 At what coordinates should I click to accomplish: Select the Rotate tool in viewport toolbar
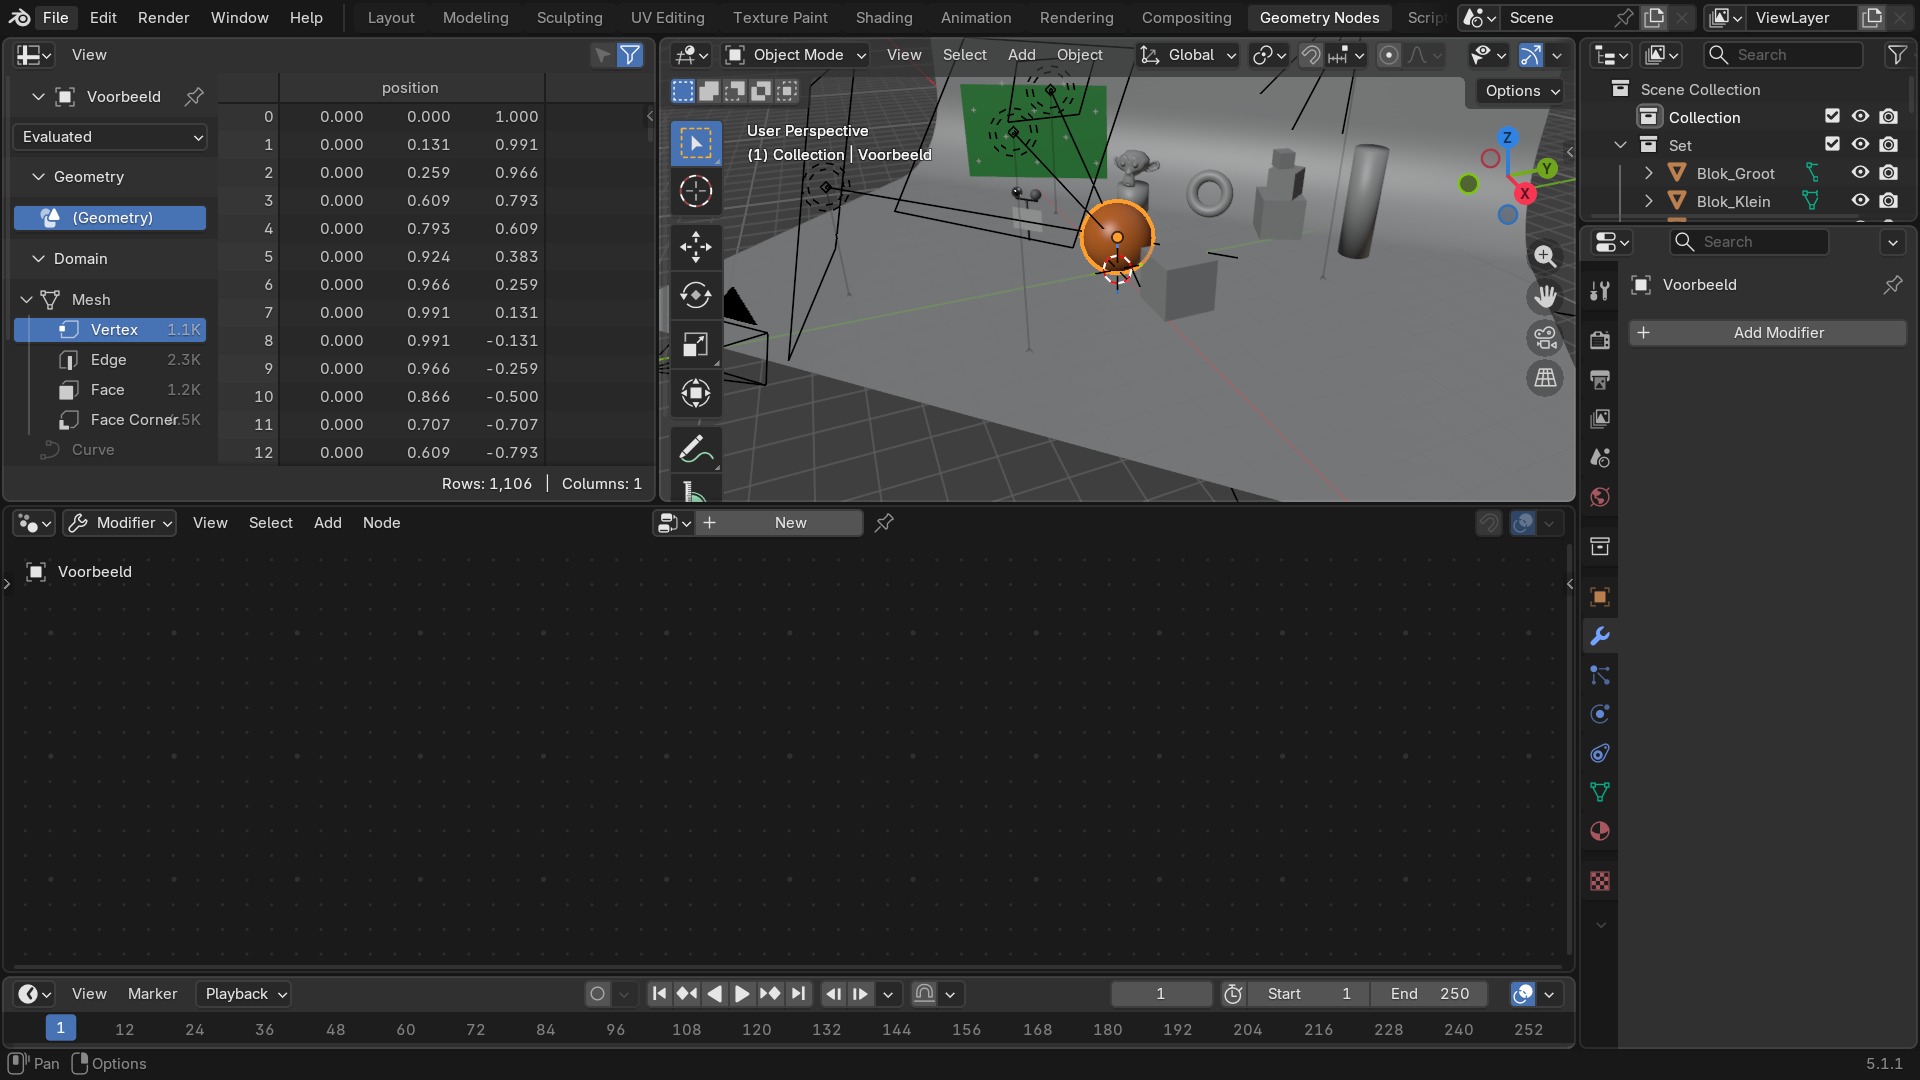click(x=696, y=295)
